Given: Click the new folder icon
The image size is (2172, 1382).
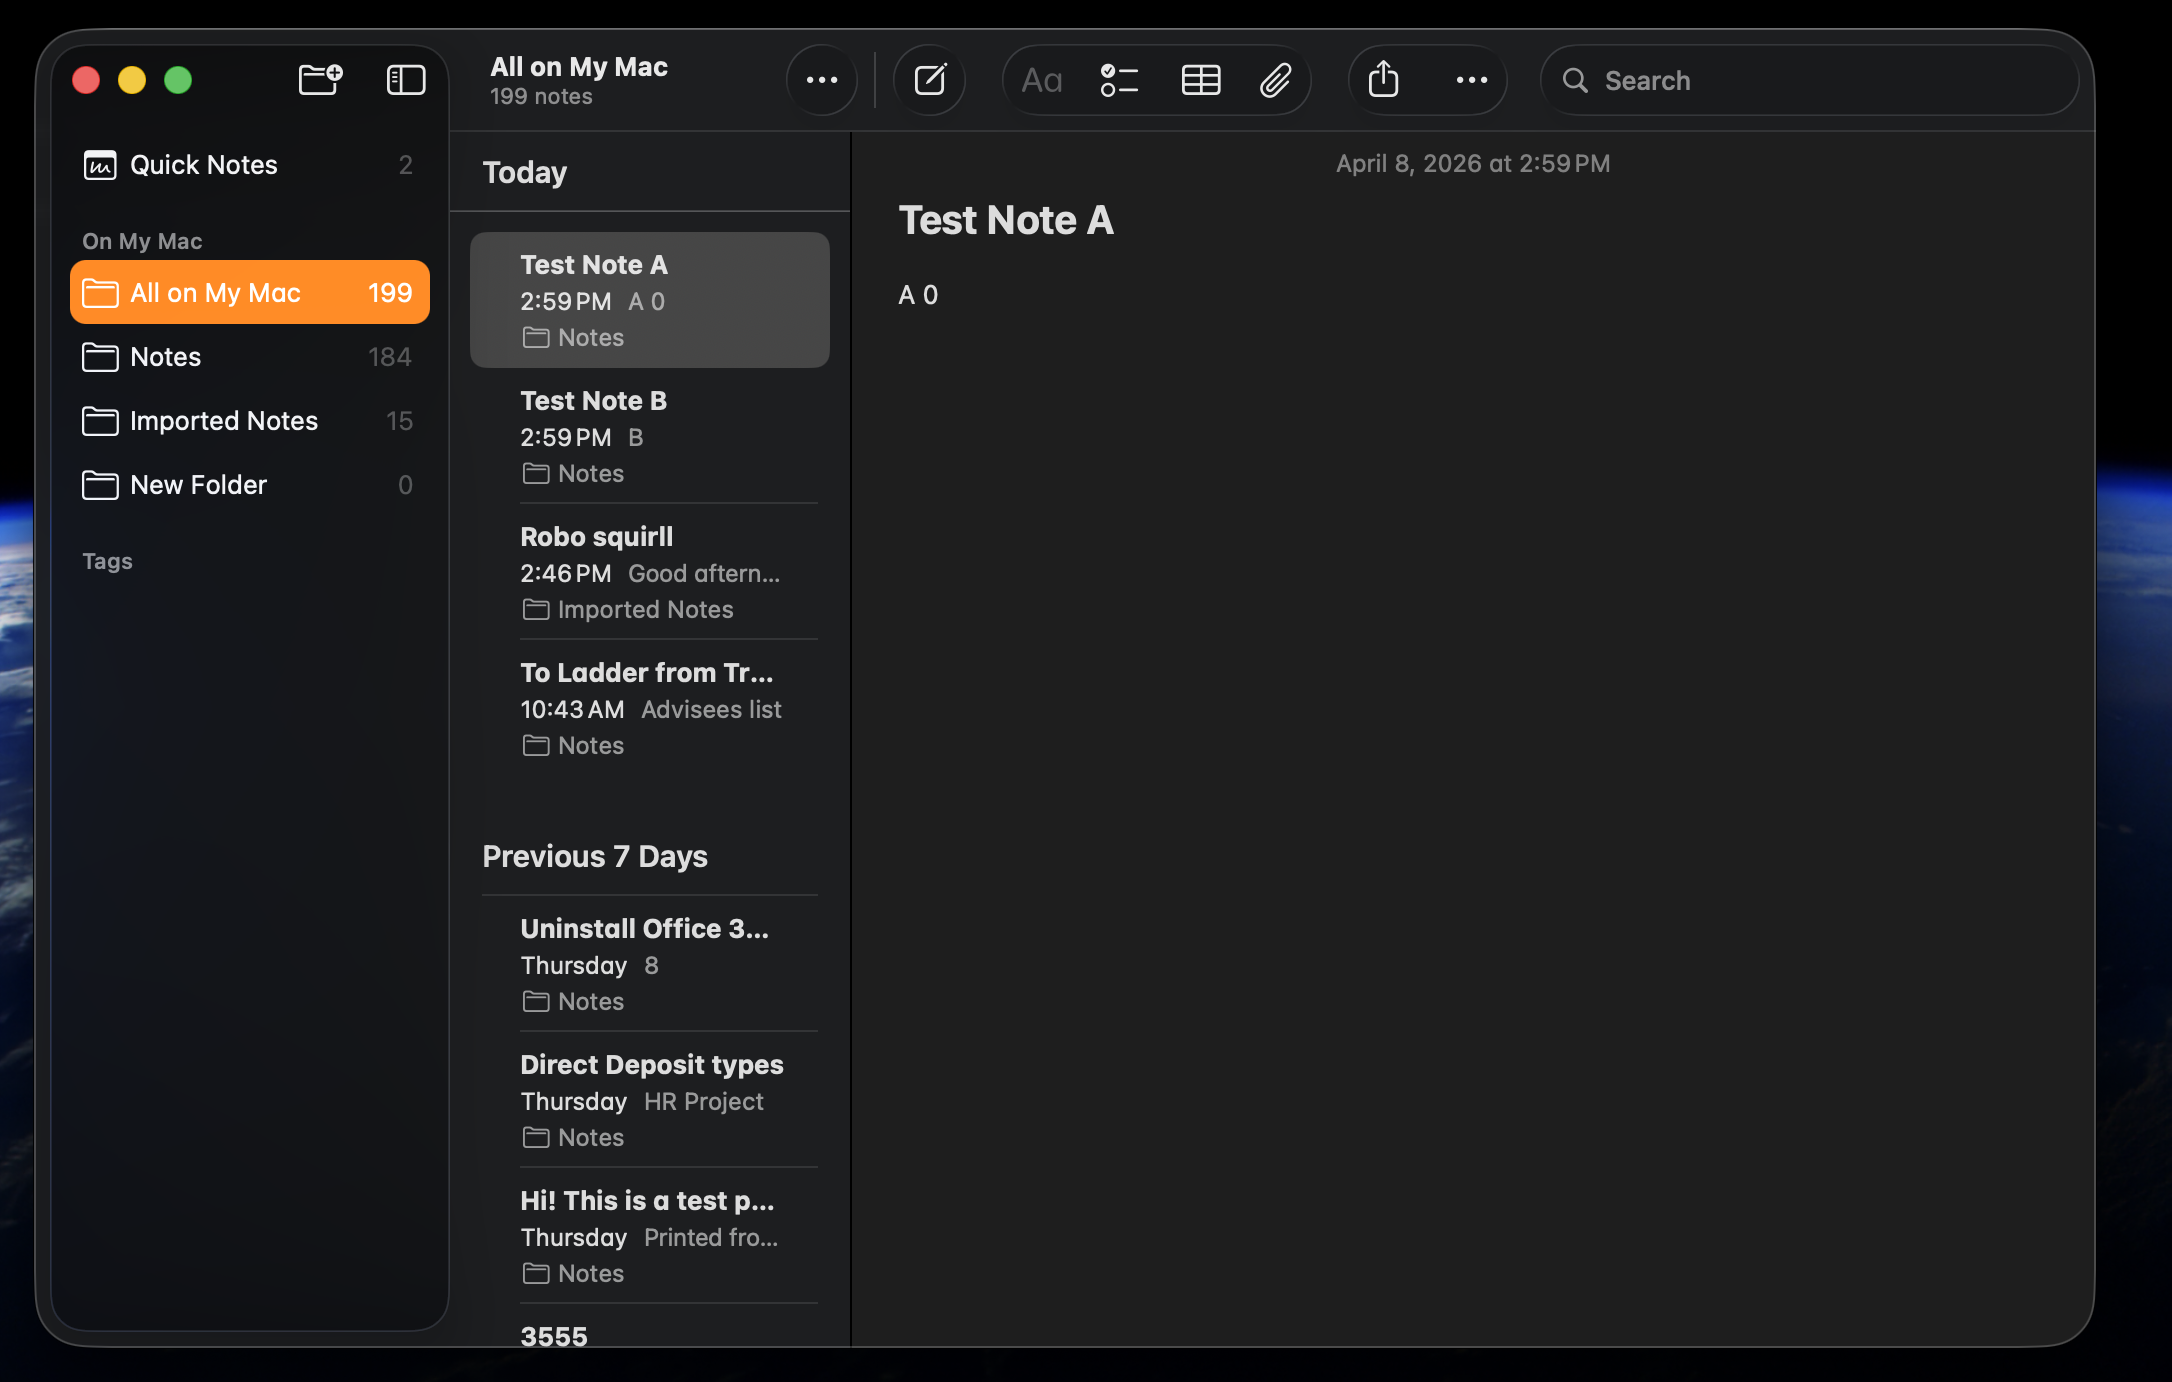Looking at the screenshot, I should pyautogui.click(x=320, y=79).
